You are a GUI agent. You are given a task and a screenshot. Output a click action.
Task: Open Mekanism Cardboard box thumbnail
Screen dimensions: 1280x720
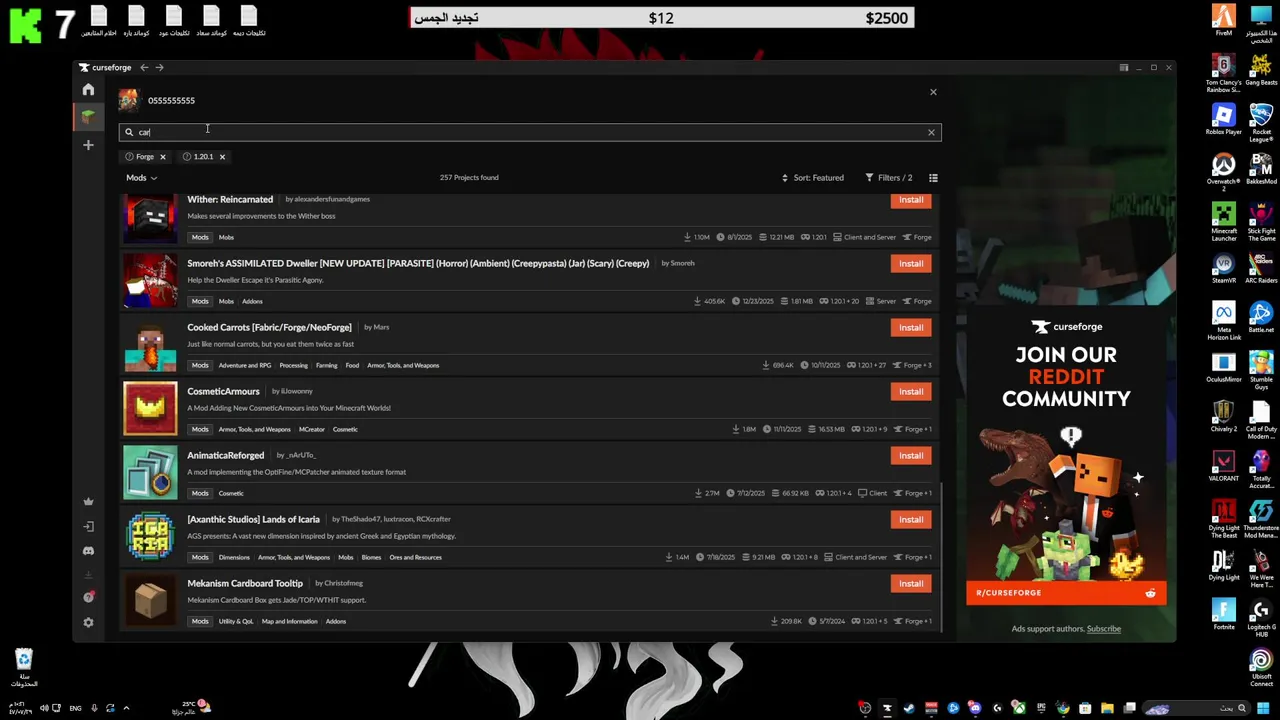(150, 601)
